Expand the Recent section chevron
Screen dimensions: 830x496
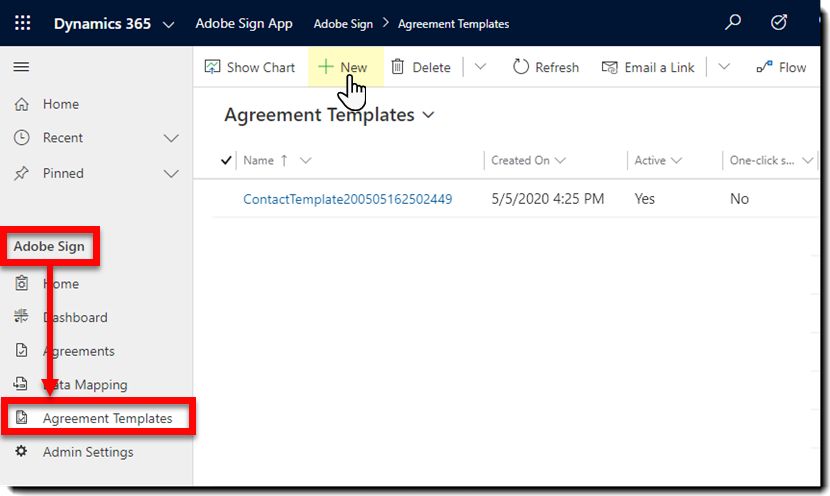click(171, 138)
